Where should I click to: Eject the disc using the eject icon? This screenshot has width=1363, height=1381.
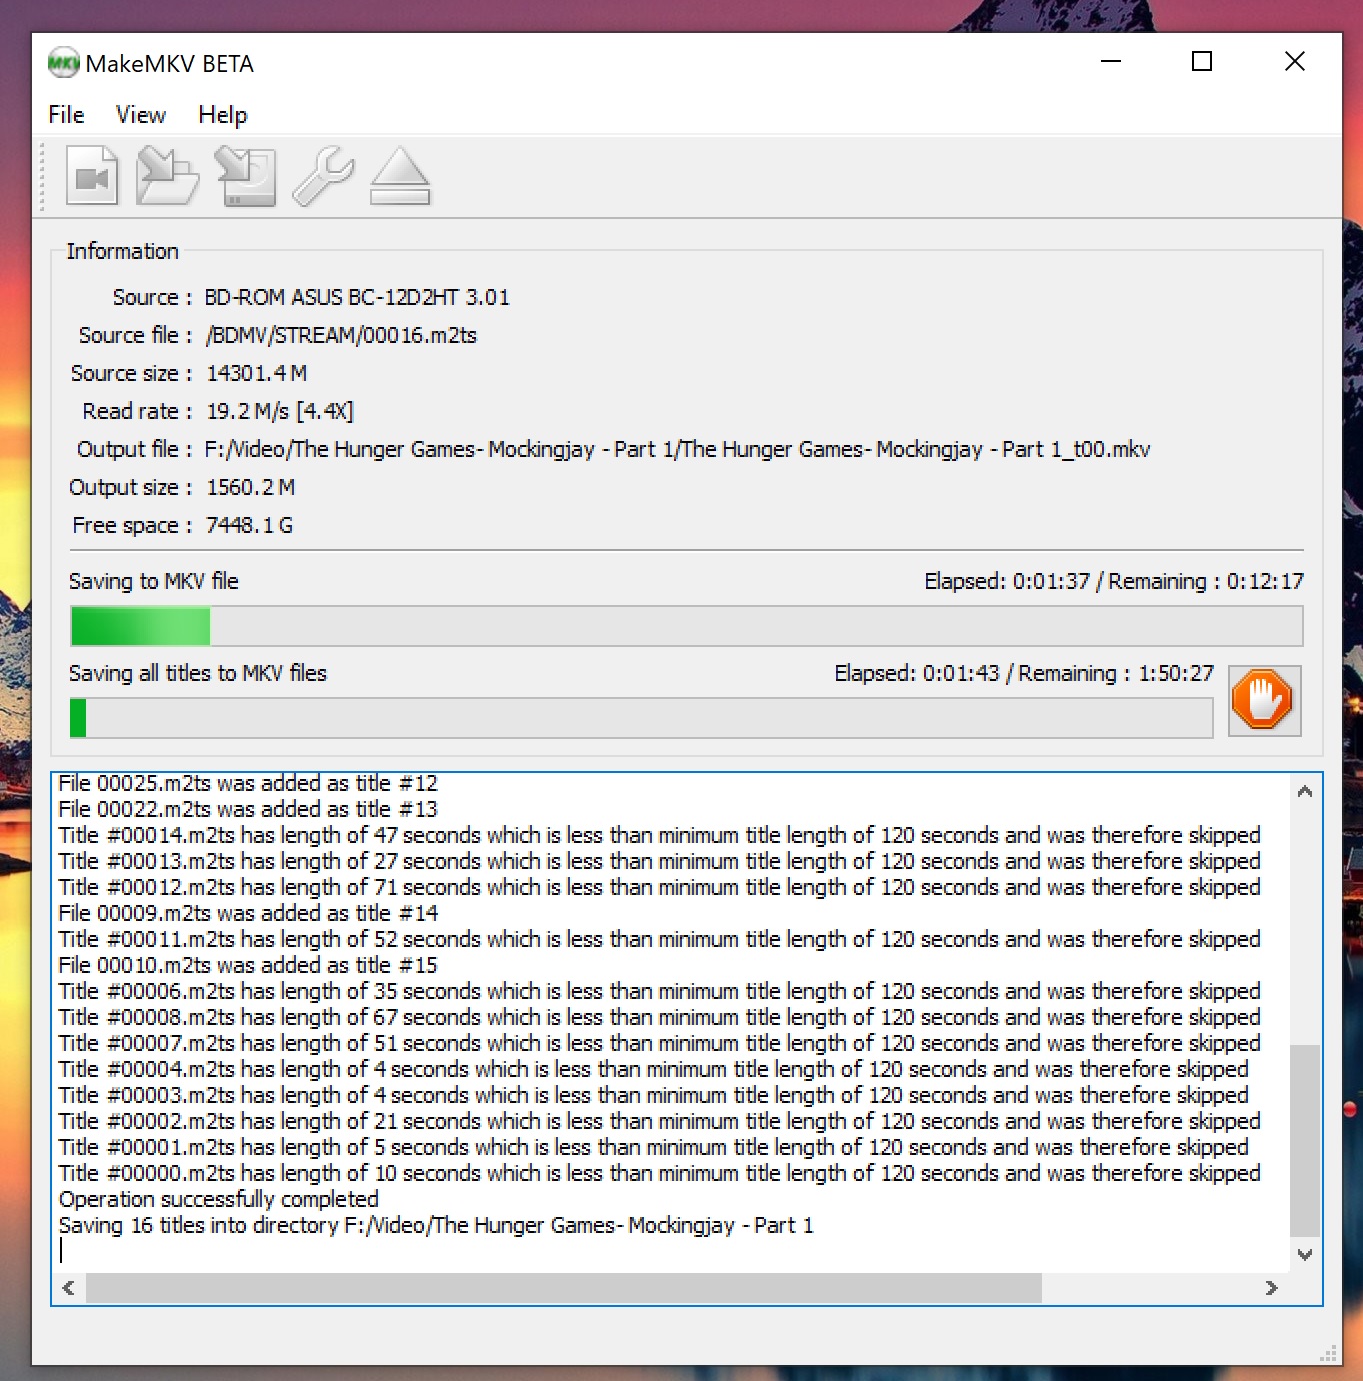coord(400,176)
